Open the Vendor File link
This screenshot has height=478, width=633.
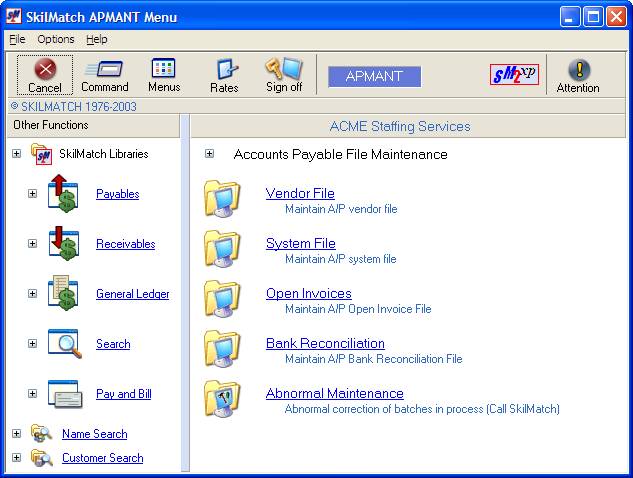300,193
